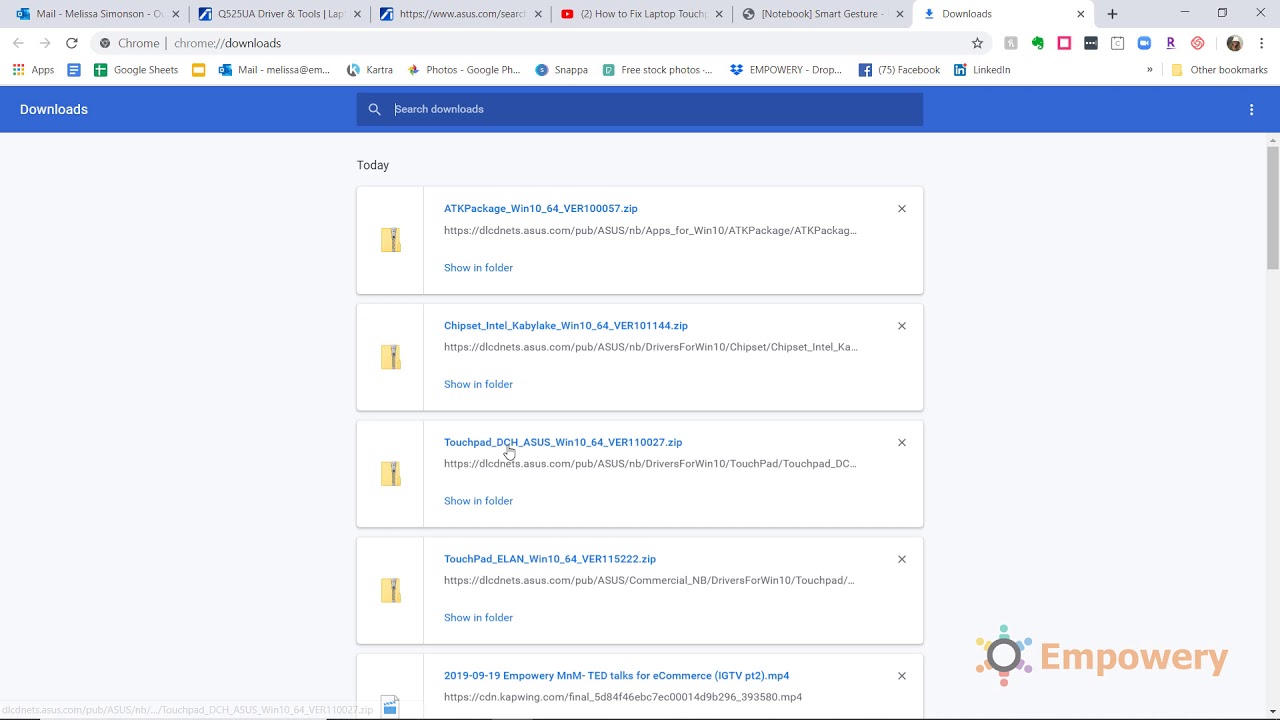Image resolution: width=1280 pixels, height=720 pixels.
Task: Click the chrome://downloads address bar
Action: click(x=530, y=43)
